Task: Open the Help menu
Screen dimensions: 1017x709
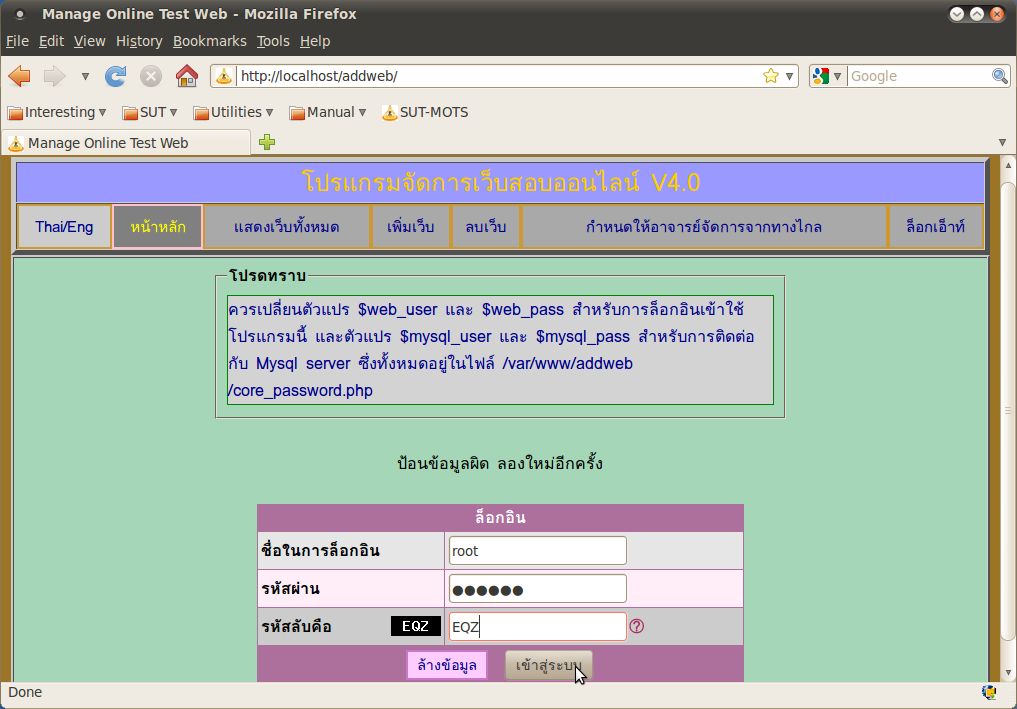Action: 315,41
